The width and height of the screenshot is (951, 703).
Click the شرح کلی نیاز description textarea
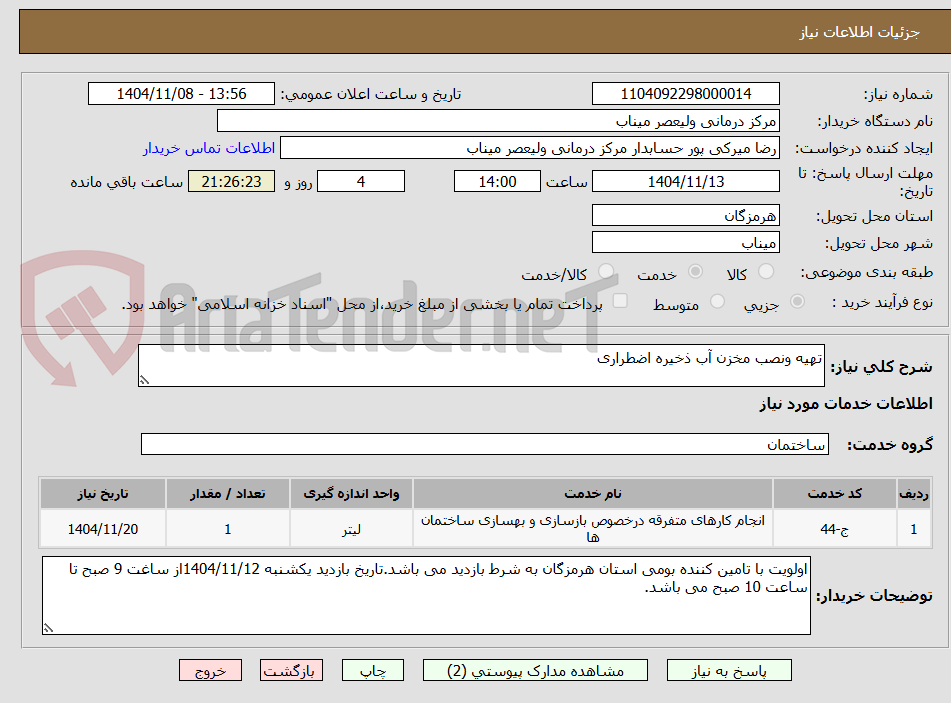click(x=481, y=365)
